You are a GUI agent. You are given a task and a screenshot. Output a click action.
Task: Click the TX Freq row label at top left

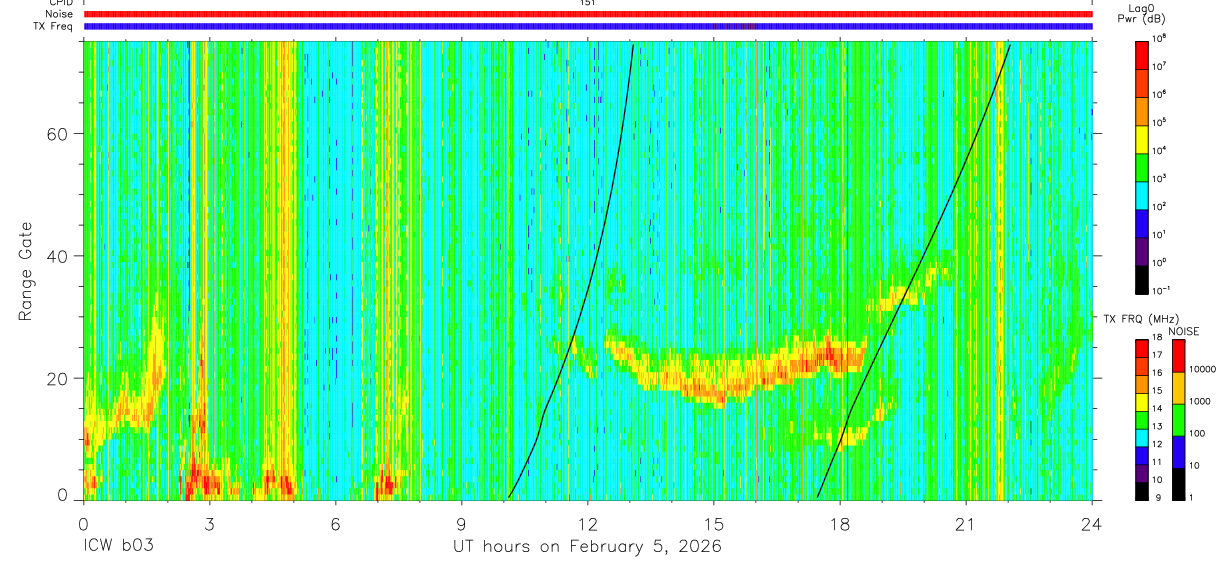pyautogui.click(x=54, y=26)
